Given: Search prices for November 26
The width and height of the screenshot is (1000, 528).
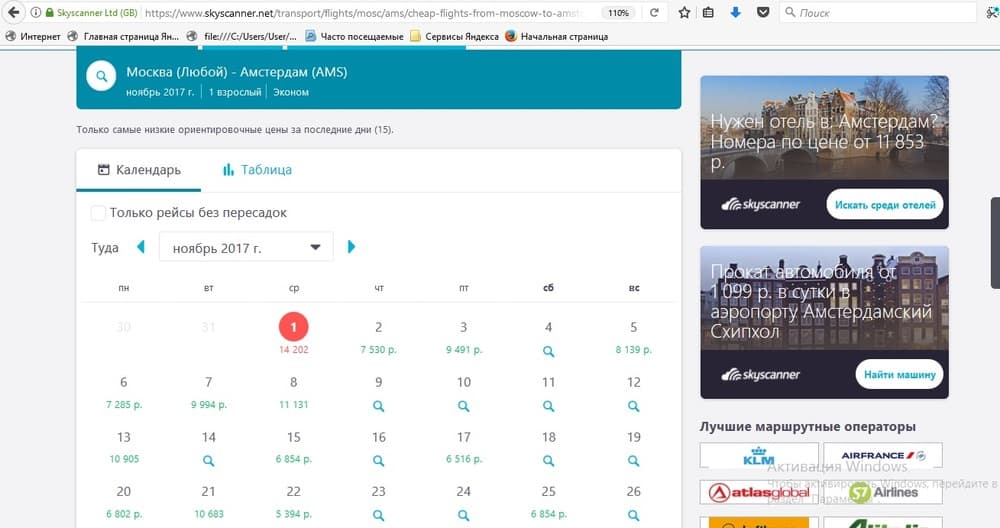Looking at the screenshot, I should pos(633,515).
